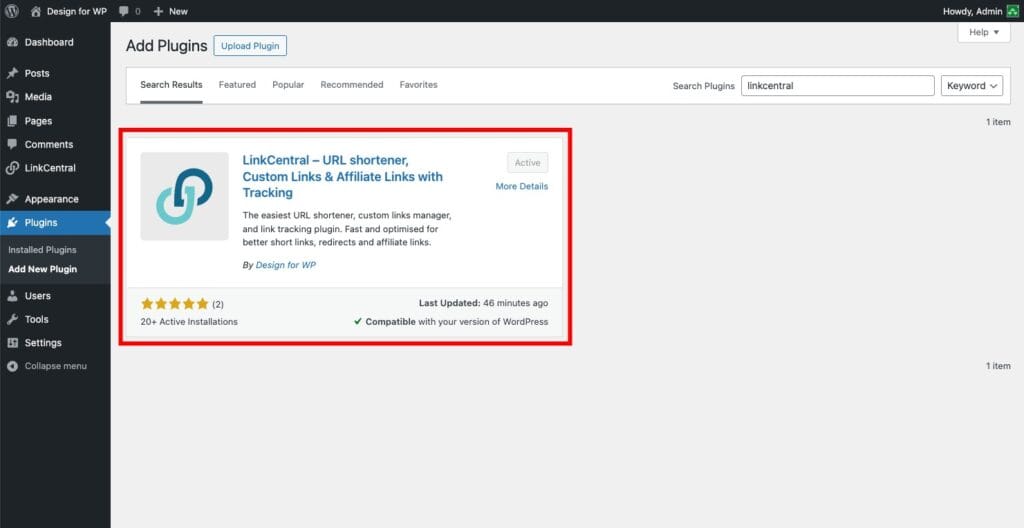Switch to the Search Results tab
The image size is (1024, 528).
[171, 85]
